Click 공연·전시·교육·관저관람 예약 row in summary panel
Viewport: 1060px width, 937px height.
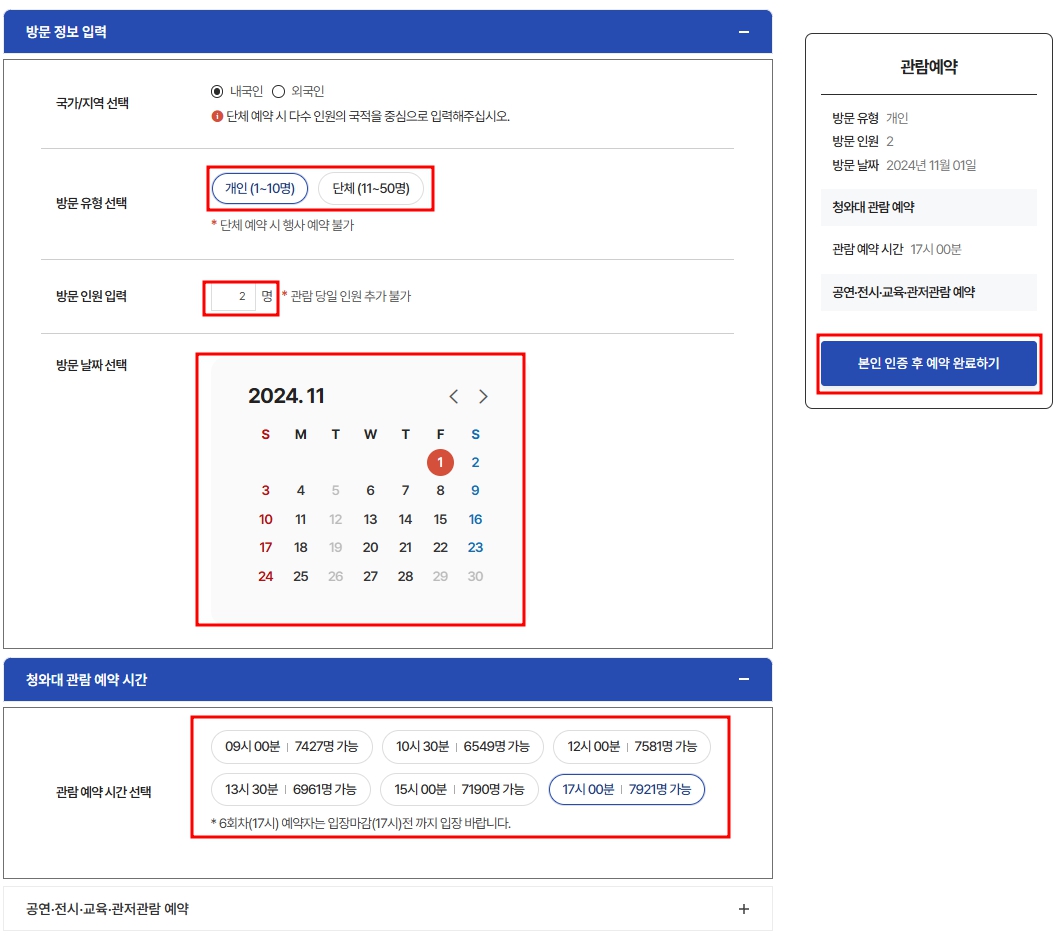click(x=928, y=293)
